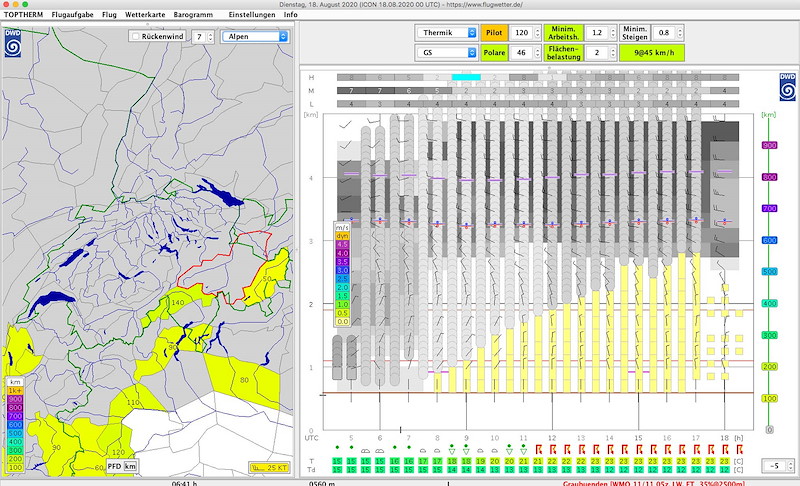Image resolution: width=800 pixels, height=486 pixels.
Task: Click the 25 KT wind barb indicator
Action: point(269,467)
